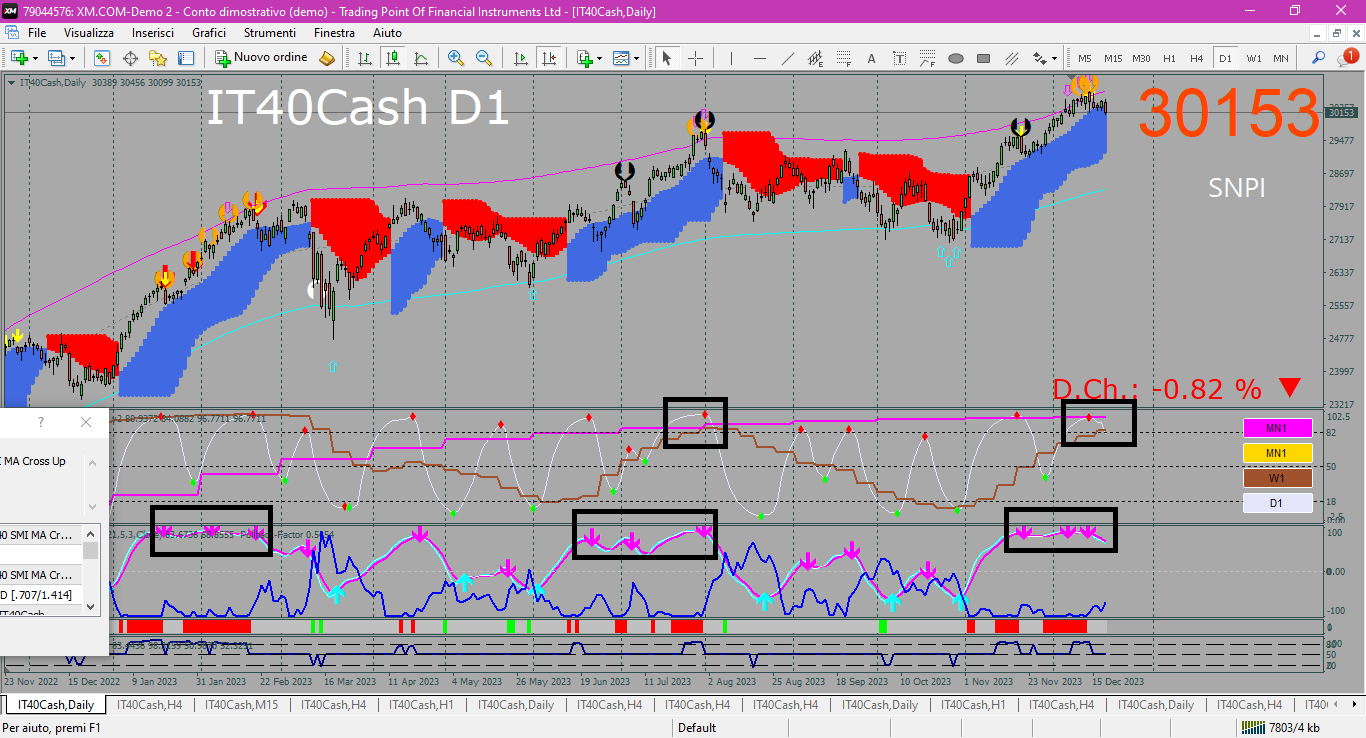Open the Navigator panel (star folder icon)

pyautogui.click(x=158, y=58)
